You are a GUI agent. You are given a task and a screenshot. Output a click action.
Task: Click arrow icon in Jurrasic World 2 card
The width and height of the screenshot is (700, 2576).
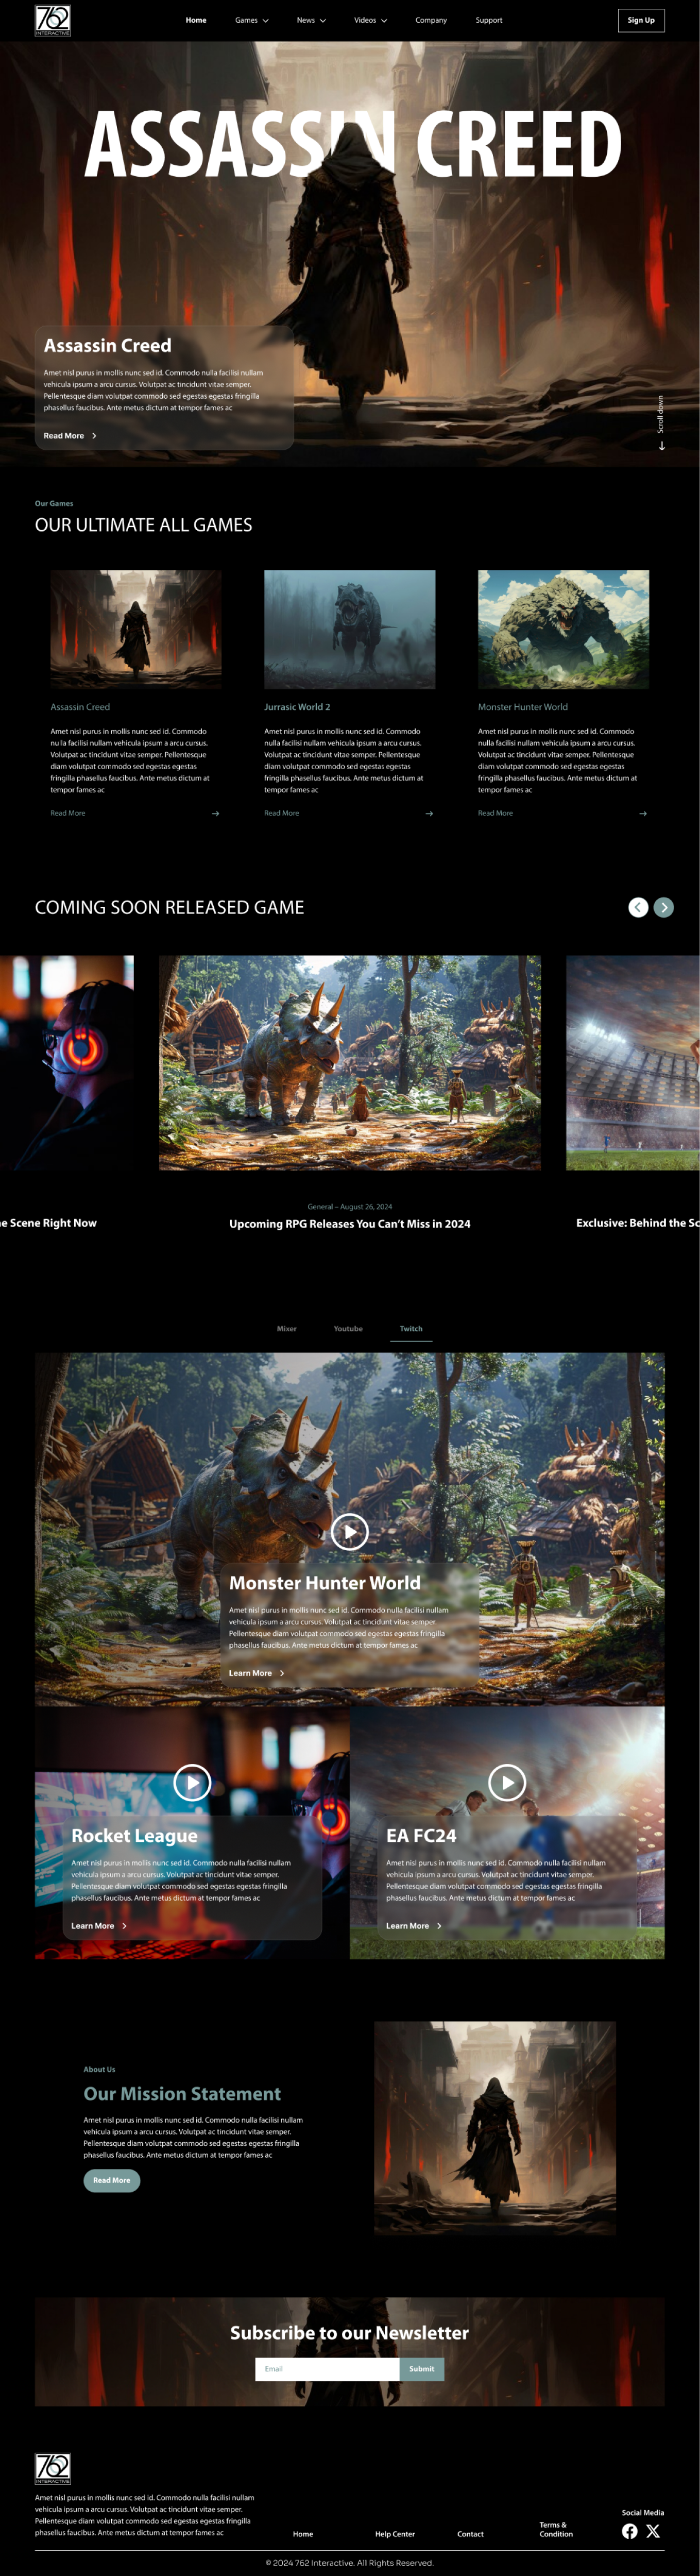pyautogui.click(x=429, y=813)
